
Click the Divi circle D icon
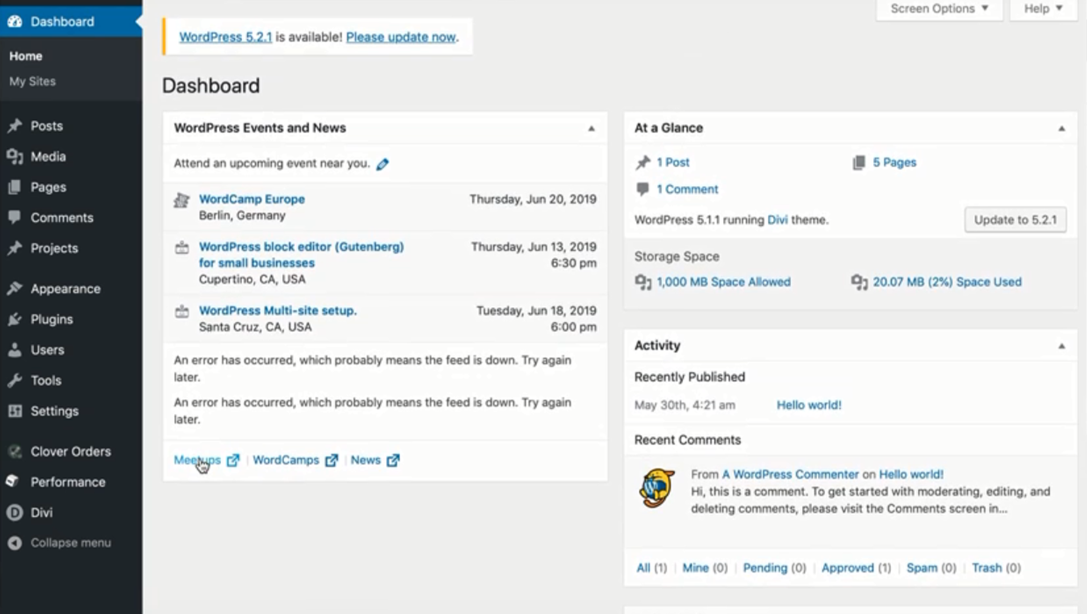click(x=15, y=513)
